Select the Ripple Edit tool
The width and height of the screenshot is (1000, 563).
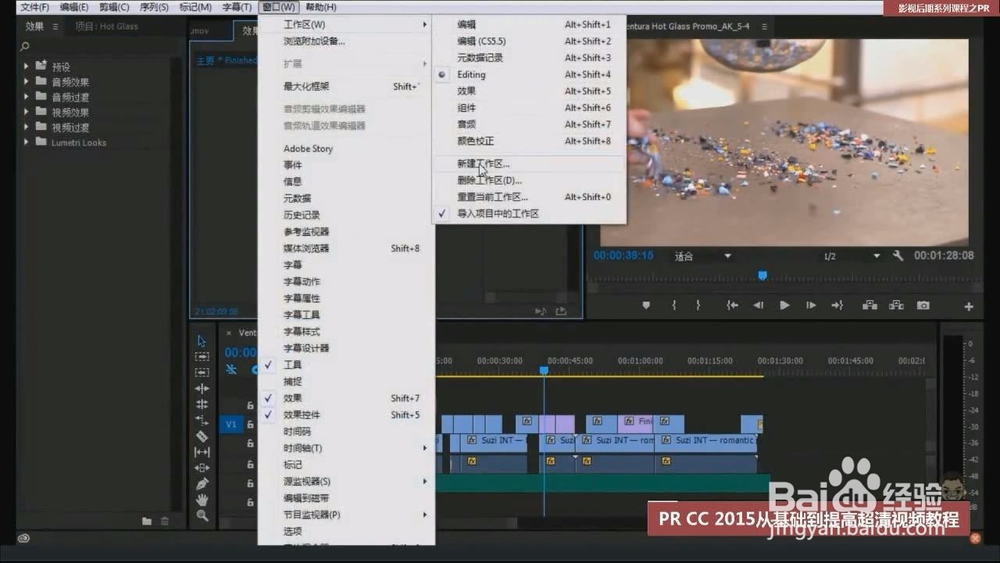click(x=202, y=388)
